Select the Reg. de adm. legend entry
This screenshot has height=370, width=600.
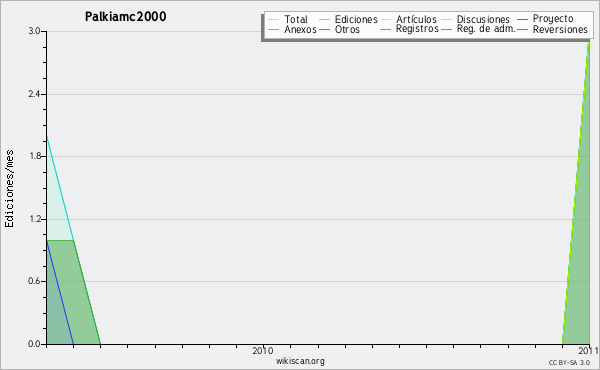tap(486, 29)
